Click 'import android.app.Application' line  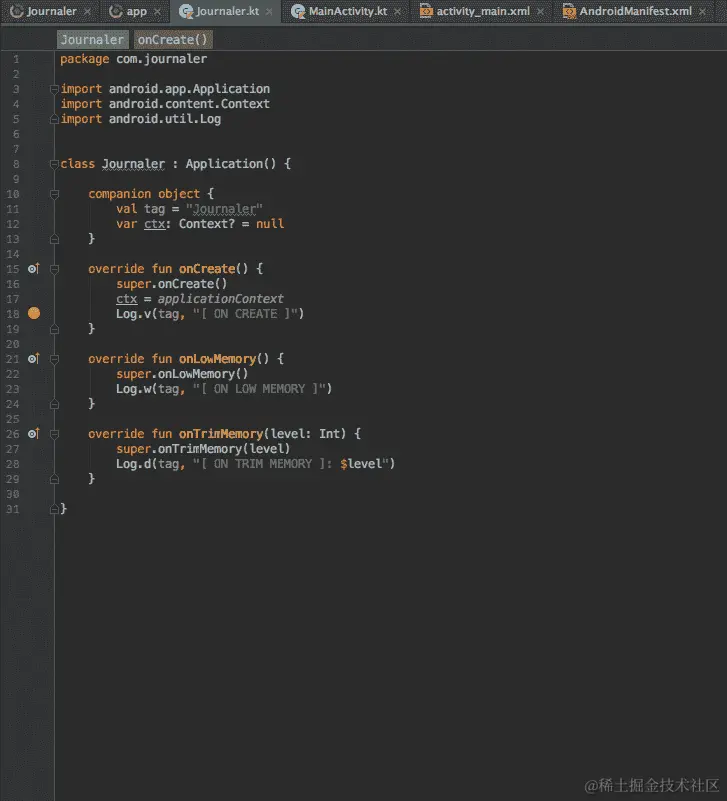165,89
